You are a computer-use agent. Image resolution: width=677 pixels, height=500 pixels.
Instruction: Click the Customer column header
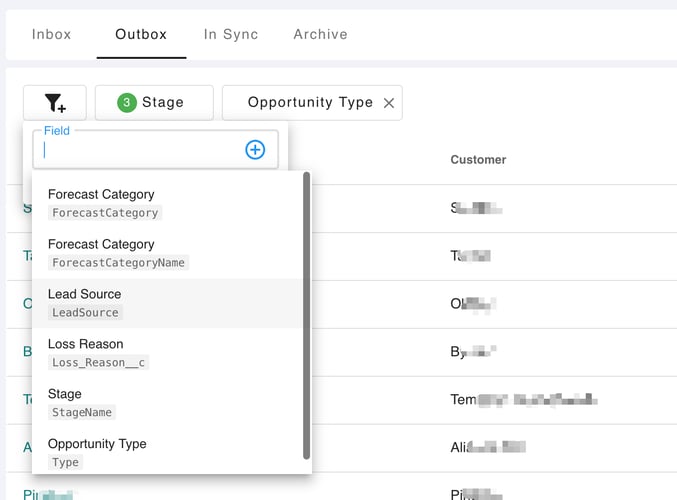click(478, 160)
